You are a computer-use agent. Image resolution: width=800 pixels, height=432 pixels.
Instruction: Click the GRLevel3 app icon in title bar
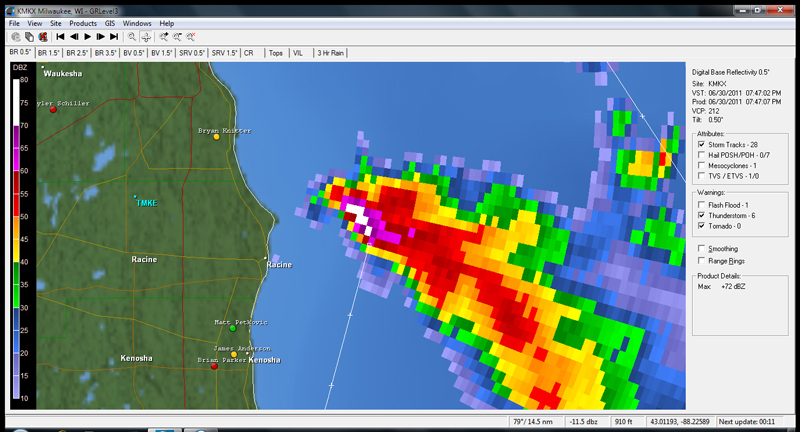[x=10, y=11]
